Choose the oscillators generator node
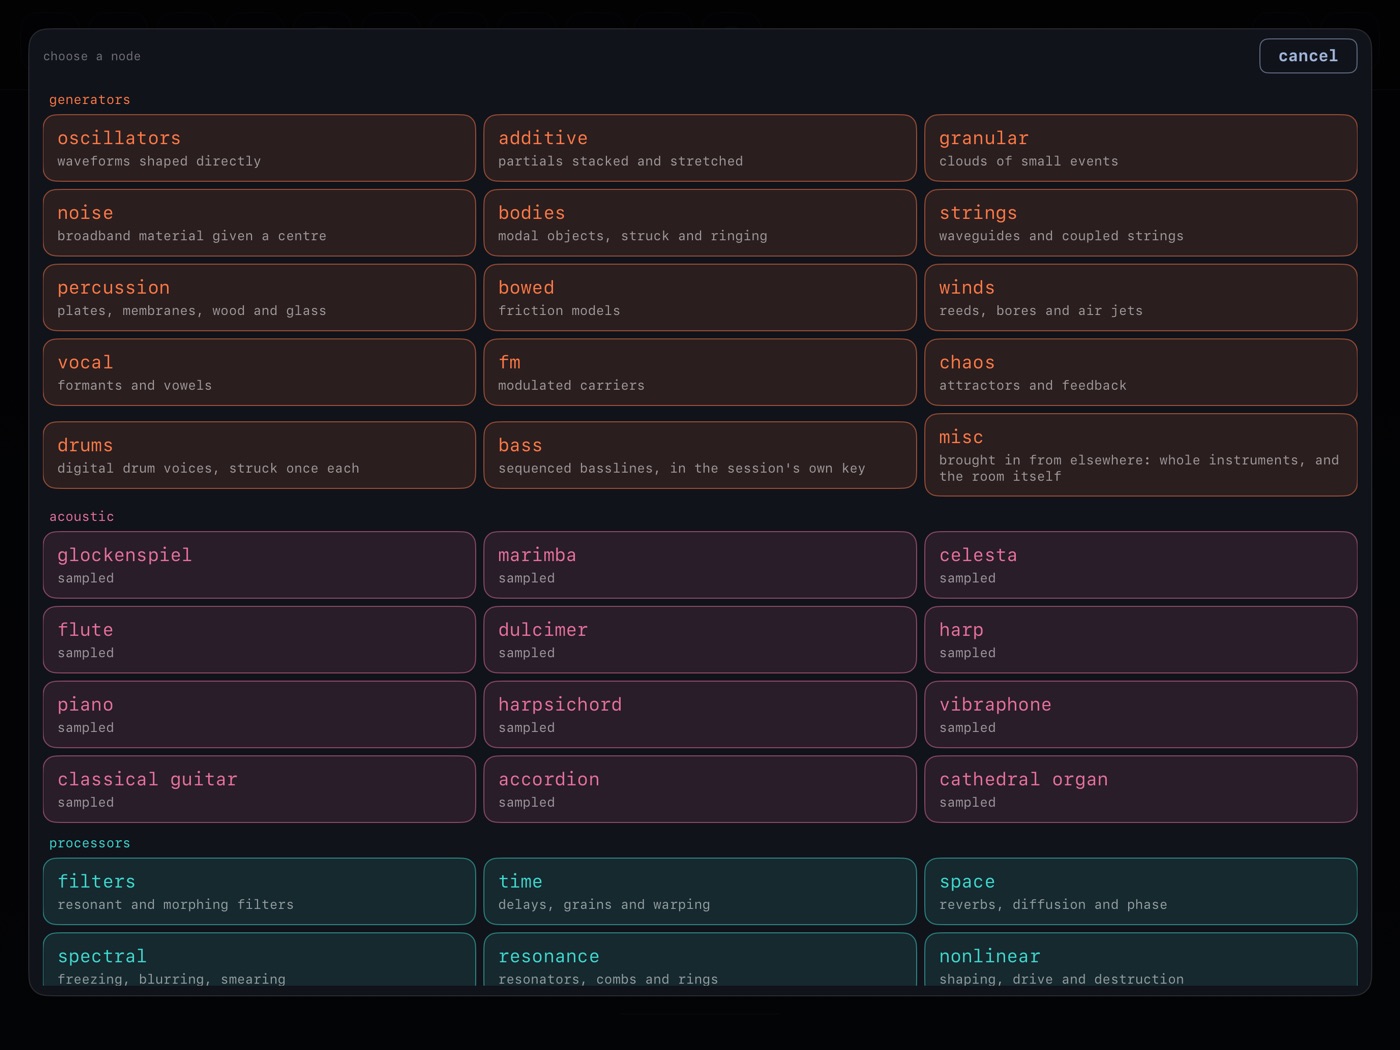 259,148
